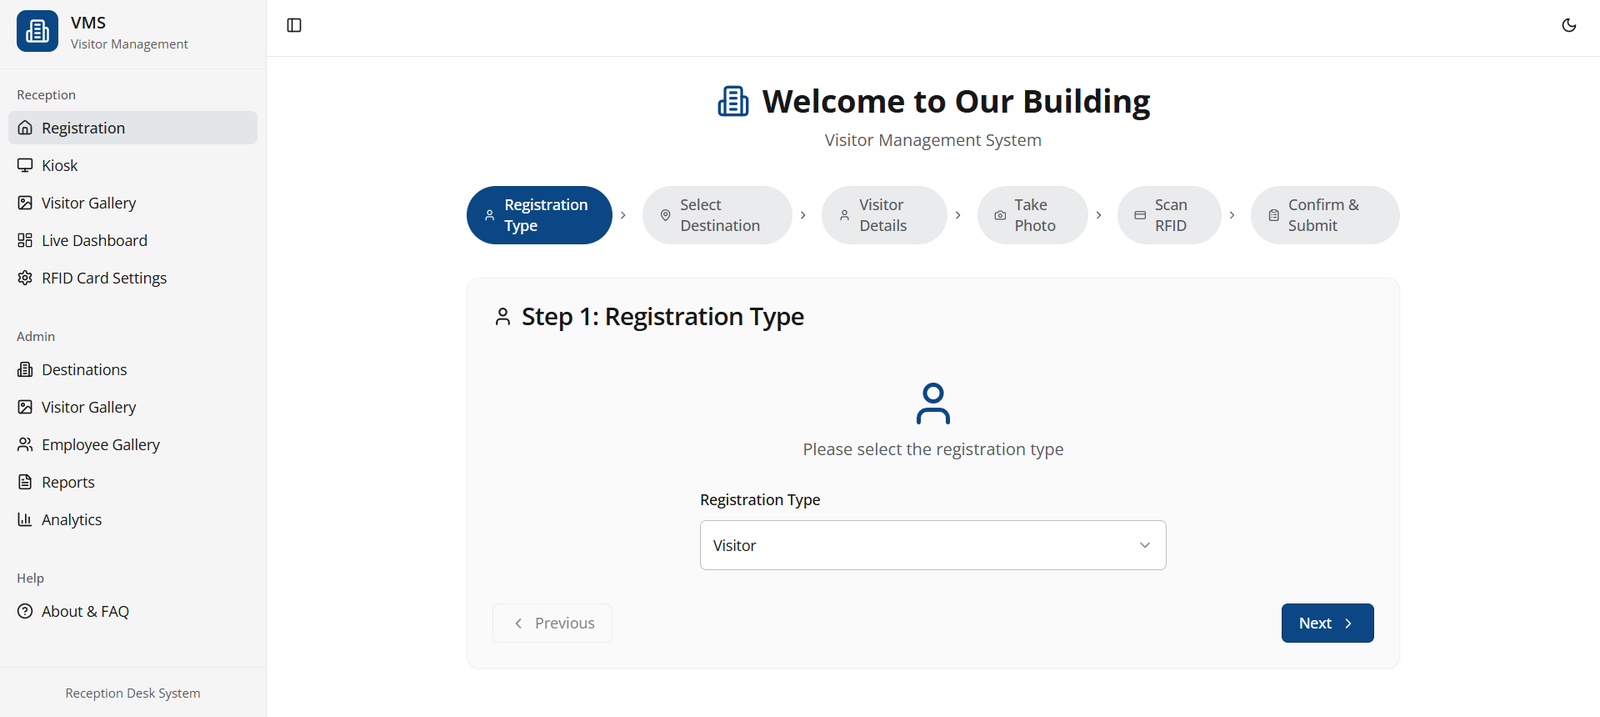
Task: Click the Destinations building icon
Action: pos(25,369)
